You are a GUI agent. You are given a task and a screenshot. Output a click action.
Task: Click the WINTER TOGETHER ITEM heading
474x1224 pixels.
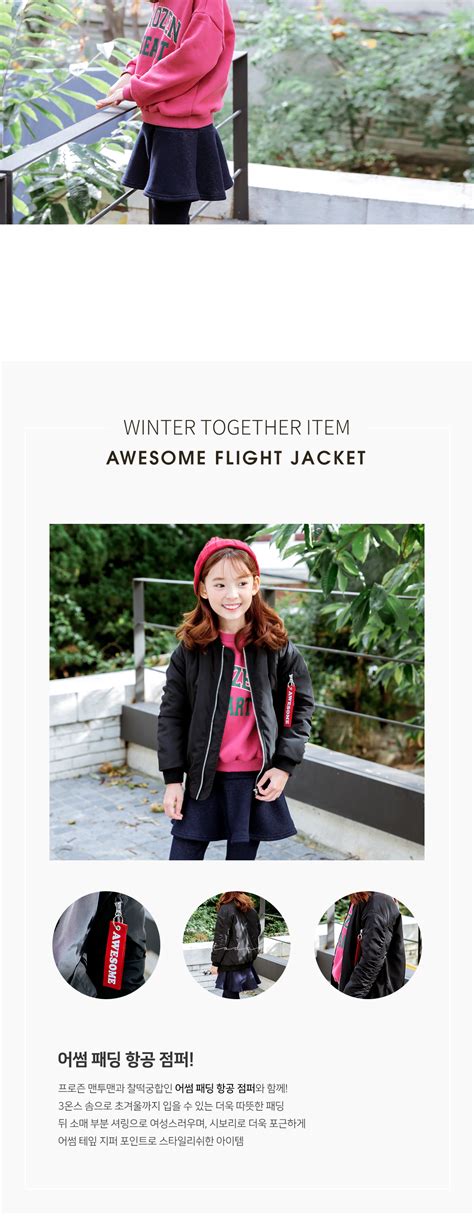(x=237, y=427)
